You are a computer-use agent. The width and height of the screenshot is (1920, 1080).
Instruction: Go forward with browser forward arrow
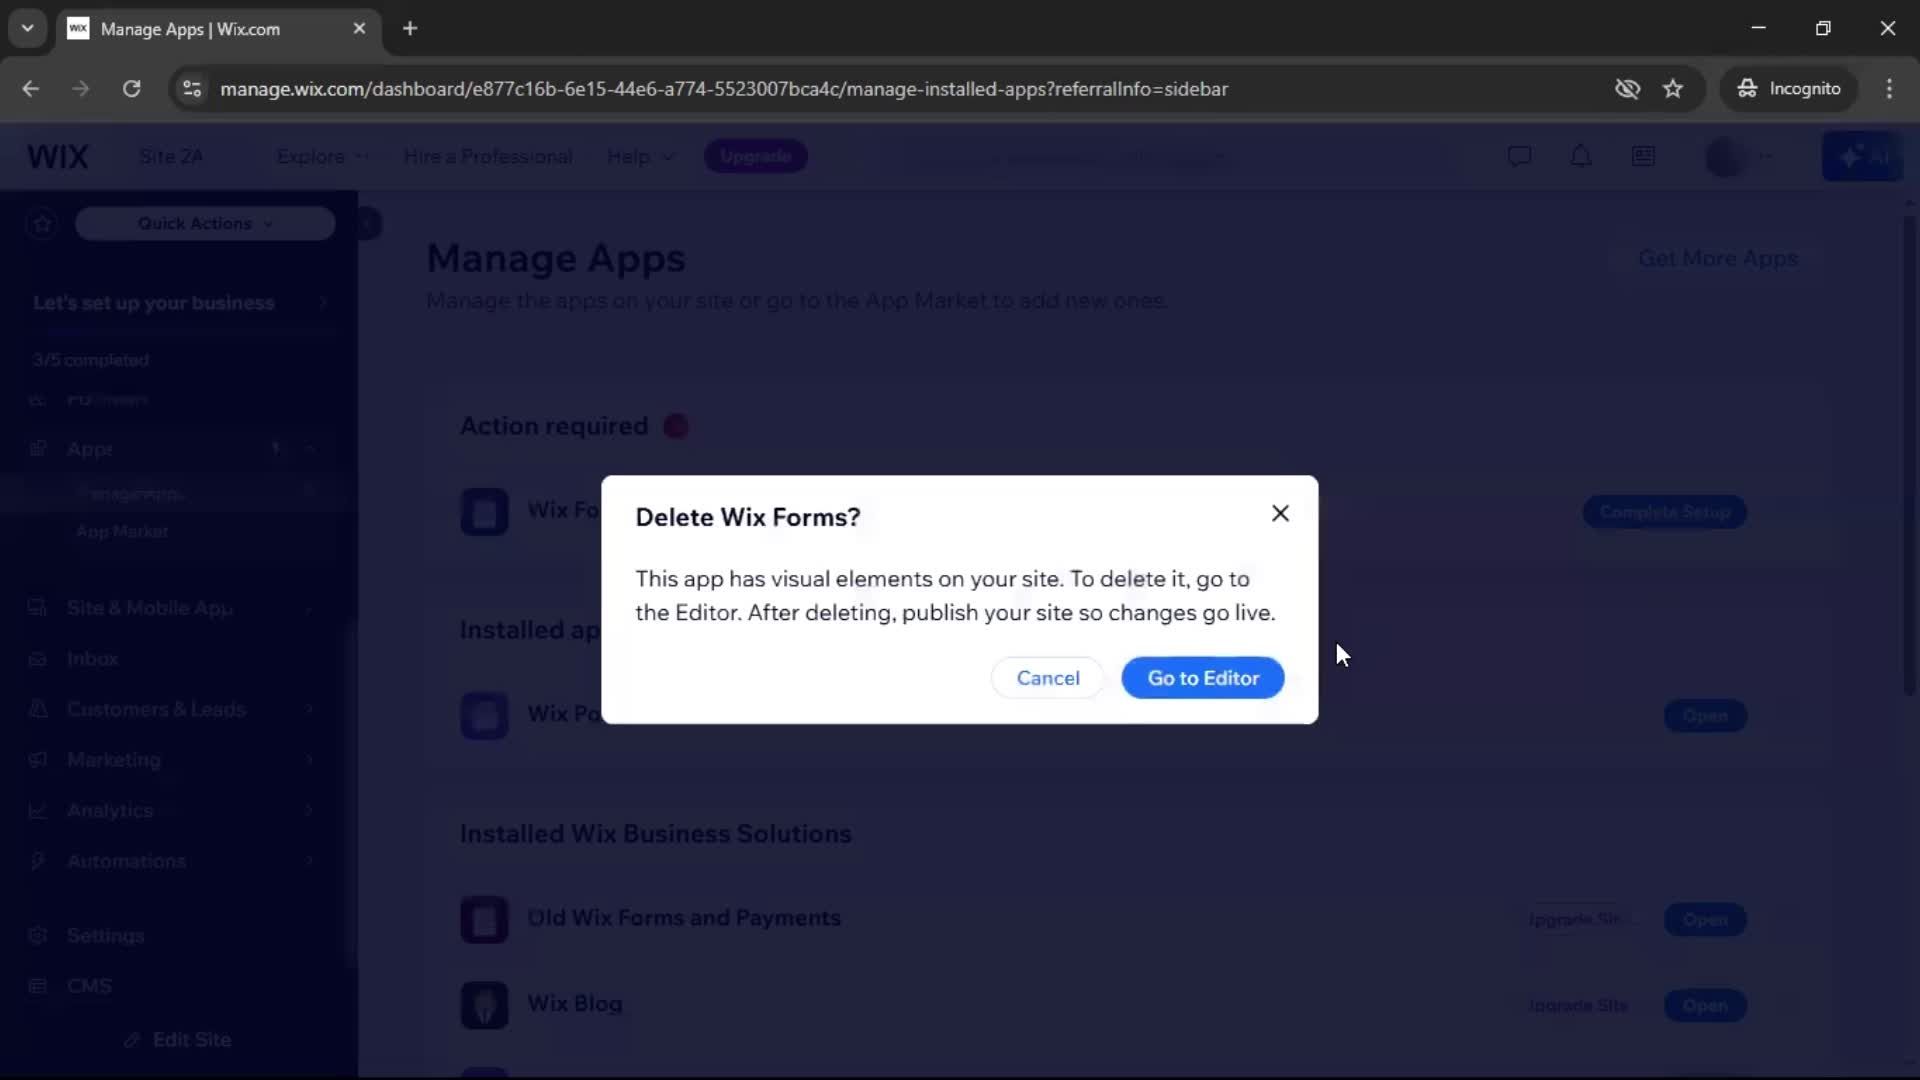click(x=81, y=88)
